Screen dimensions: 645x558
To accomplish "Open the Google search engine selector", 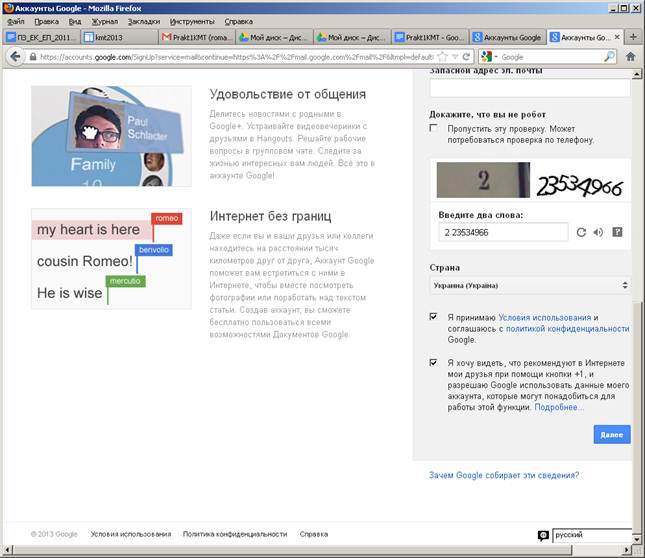I will pos(489,57).
